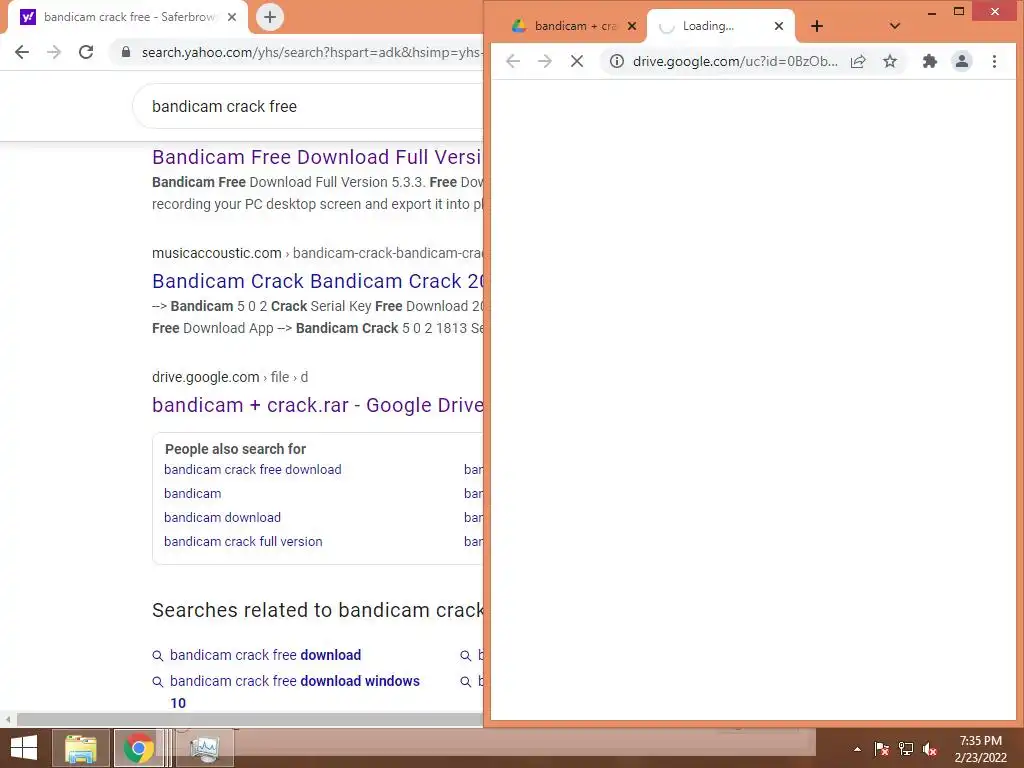Open the monitor app on taskbar
This screenshot has height=768, width=1024.
tap(204, 748)
